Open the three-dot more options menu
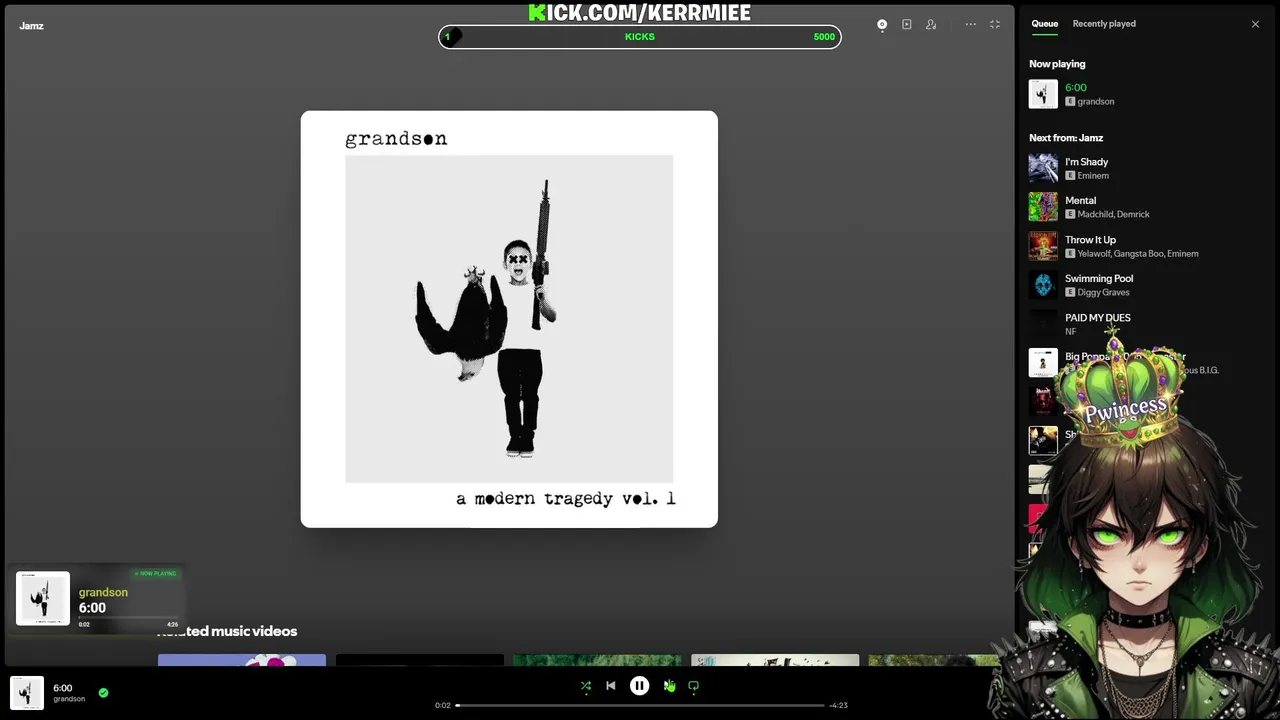 click(x=970, y=24)
